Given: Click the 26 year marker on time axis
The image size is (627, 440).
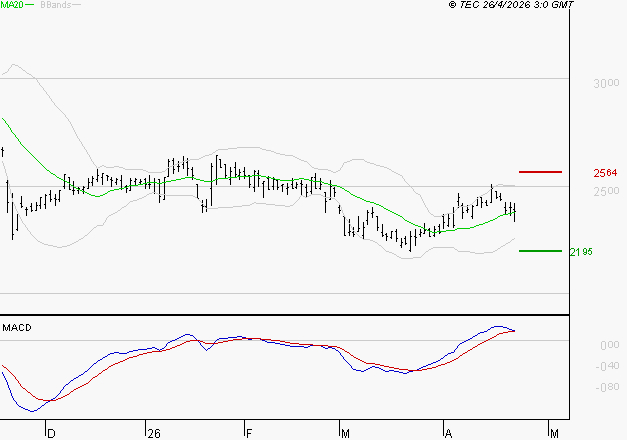Looking at the screenshot, I should tap(154, 434).
